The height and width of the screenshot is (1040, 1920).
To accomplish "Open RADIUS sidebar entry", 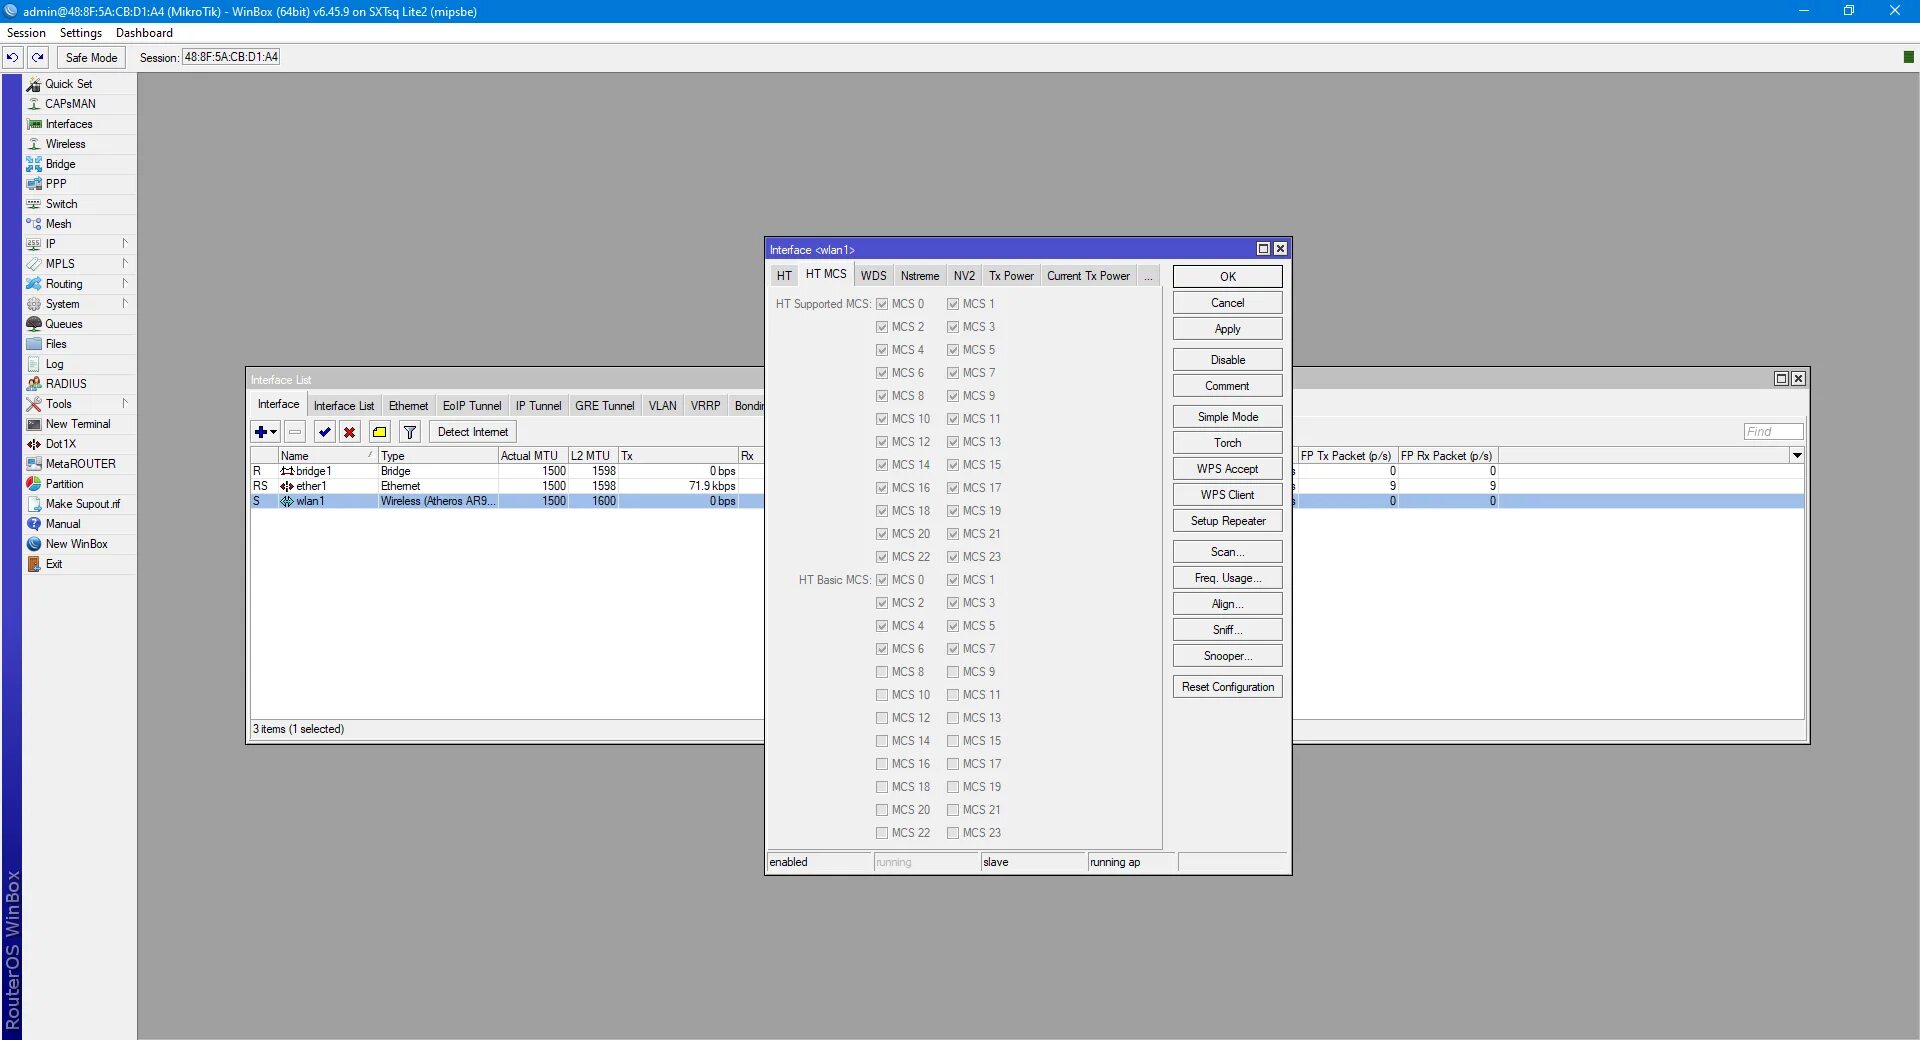I will click(66, 384).
